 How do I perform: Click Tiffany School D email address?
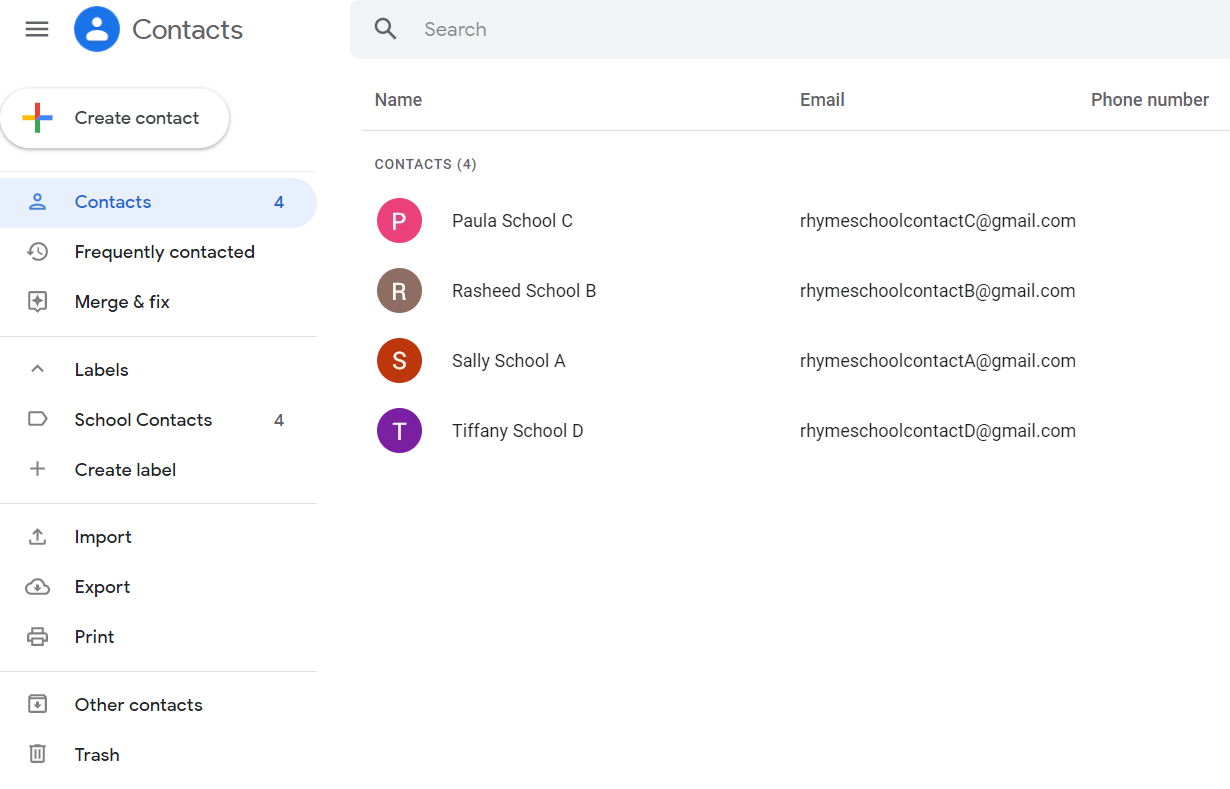[x=937, y=431]
